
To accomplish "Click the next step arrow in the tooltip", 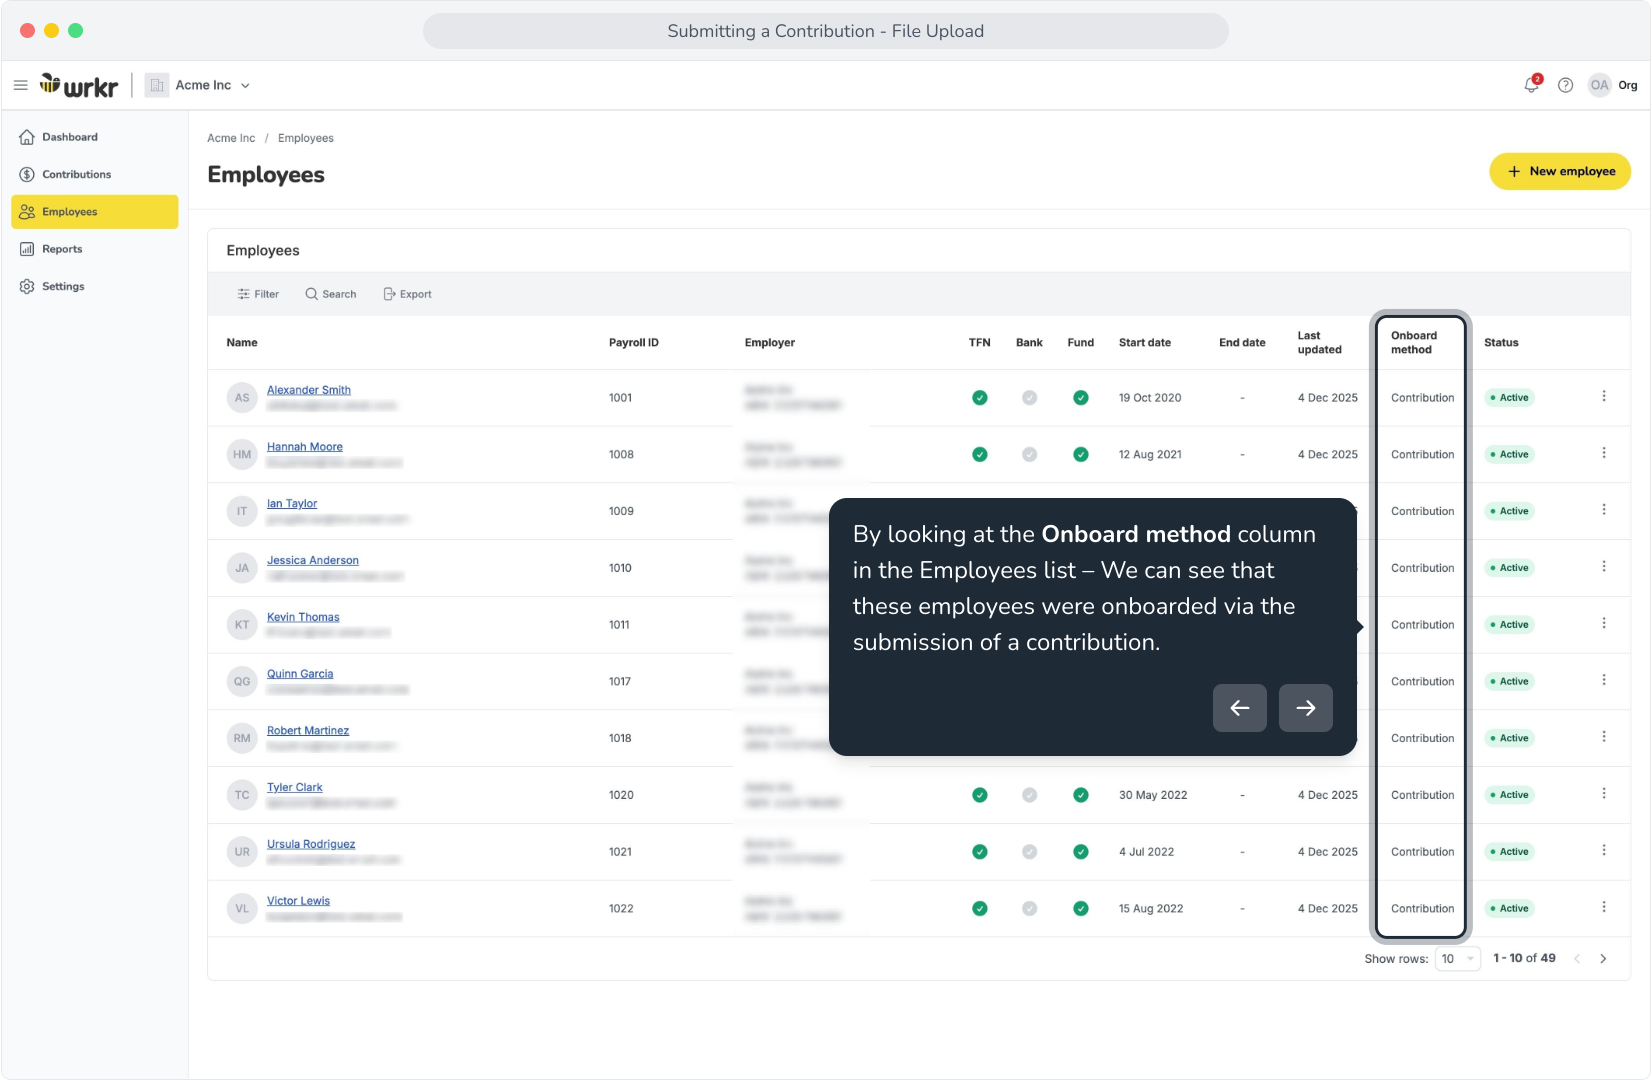I will (x=1306, y=708).
